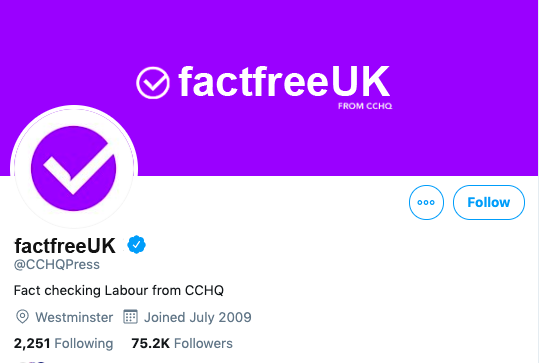Click the calendar joined-date icon

pyautogui.click(x=130, y=317)
